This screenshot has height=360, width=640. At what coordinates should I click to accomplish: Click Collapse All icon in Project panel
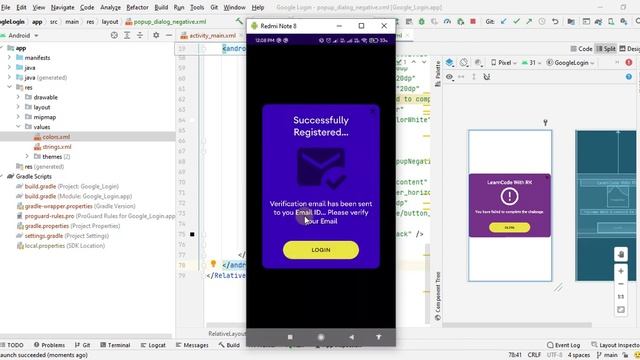click(140, 36)
